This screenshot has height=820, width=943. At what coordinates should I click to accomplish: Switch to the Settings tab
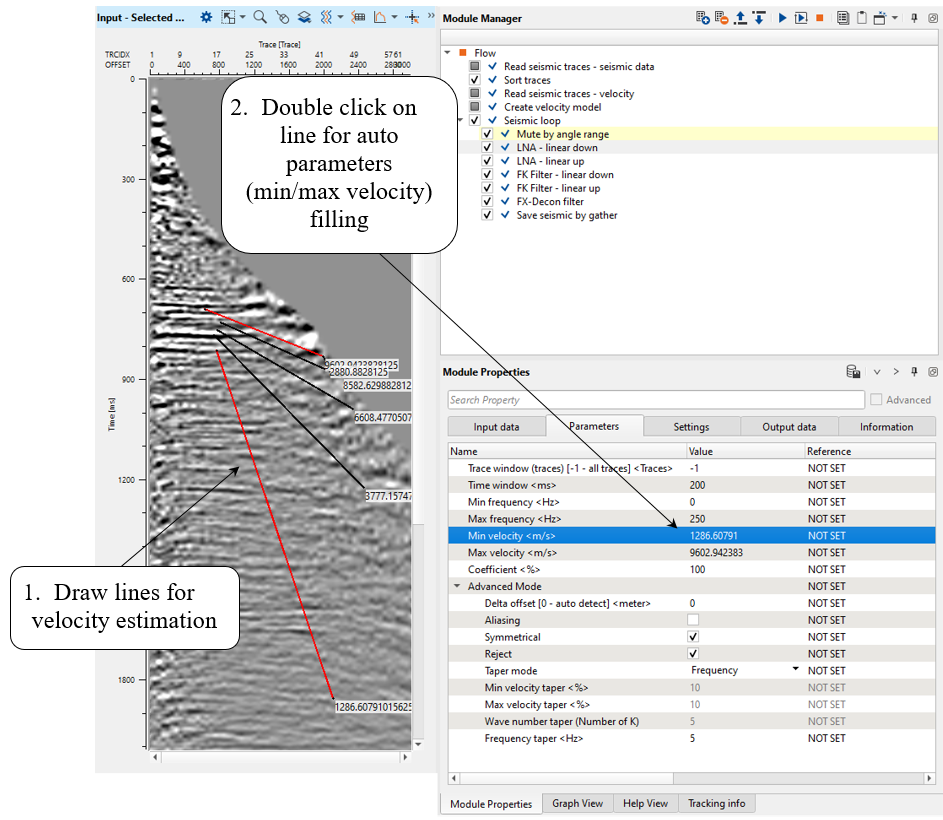coord(691,427)
